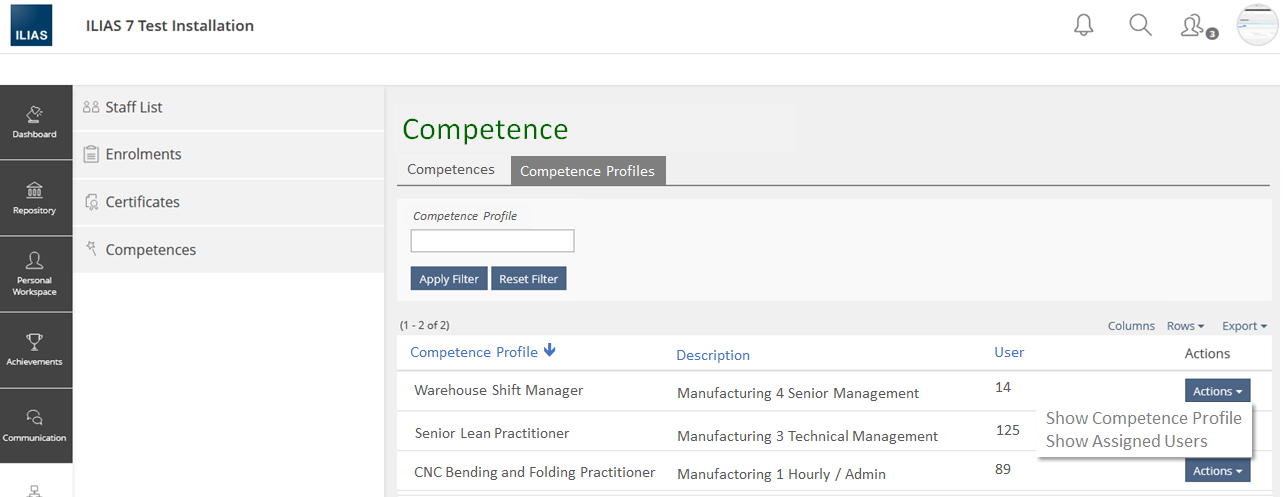The height and width of the screenshot is (497, 1285).
Task: Click the ILIAS logo icon
Action: coord(32,26)
